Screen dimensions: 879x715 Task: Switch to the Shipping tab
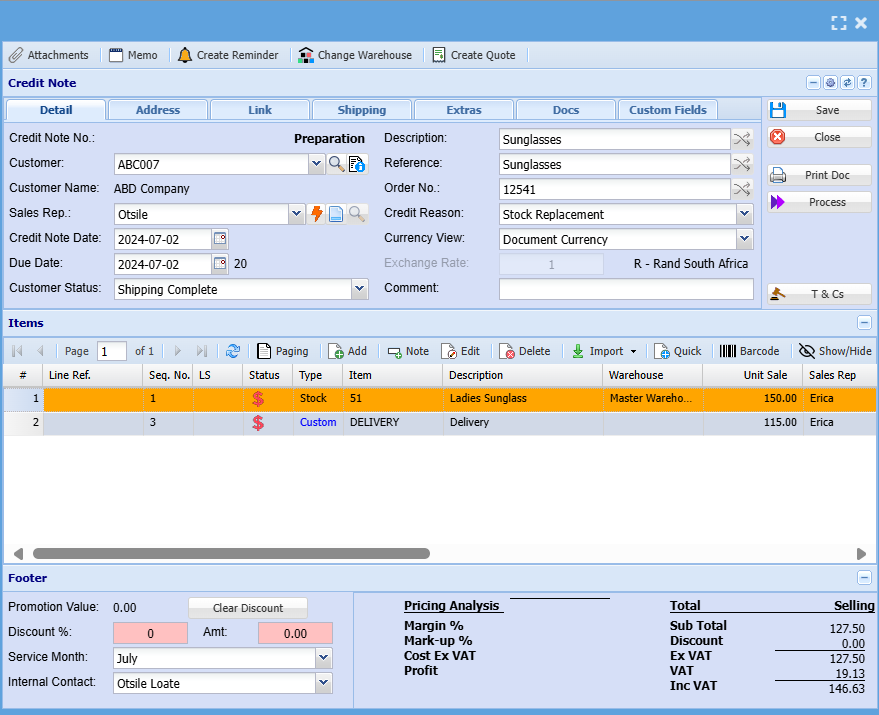pos(361,110)
